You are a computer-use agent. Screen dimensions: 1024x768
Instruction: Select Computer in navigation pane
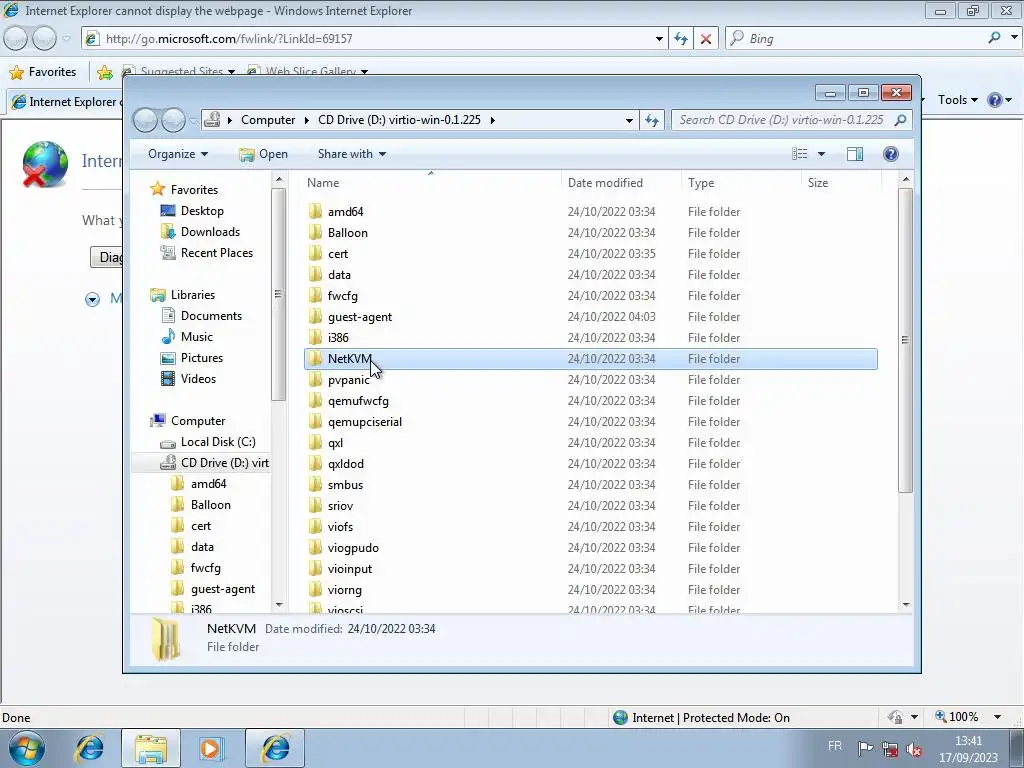pyautogui.click(x=197, y=421)
